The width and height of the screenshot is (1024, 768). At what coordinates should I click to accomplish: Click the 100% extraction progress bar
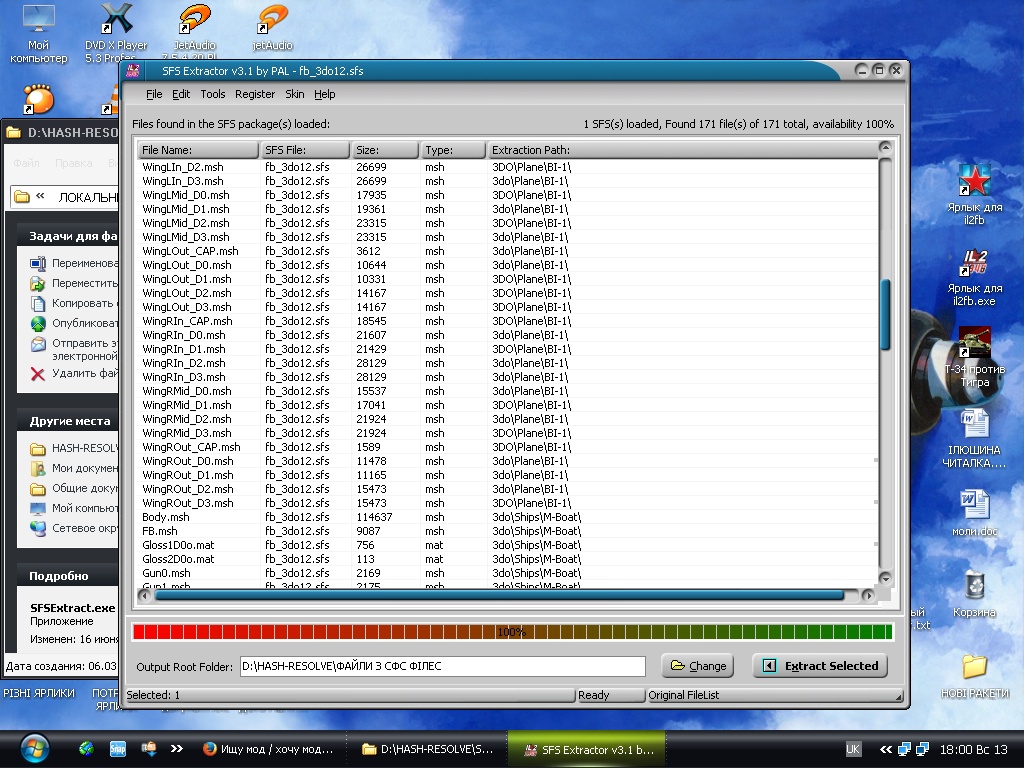pyautogui.click(x=512, y=632)
